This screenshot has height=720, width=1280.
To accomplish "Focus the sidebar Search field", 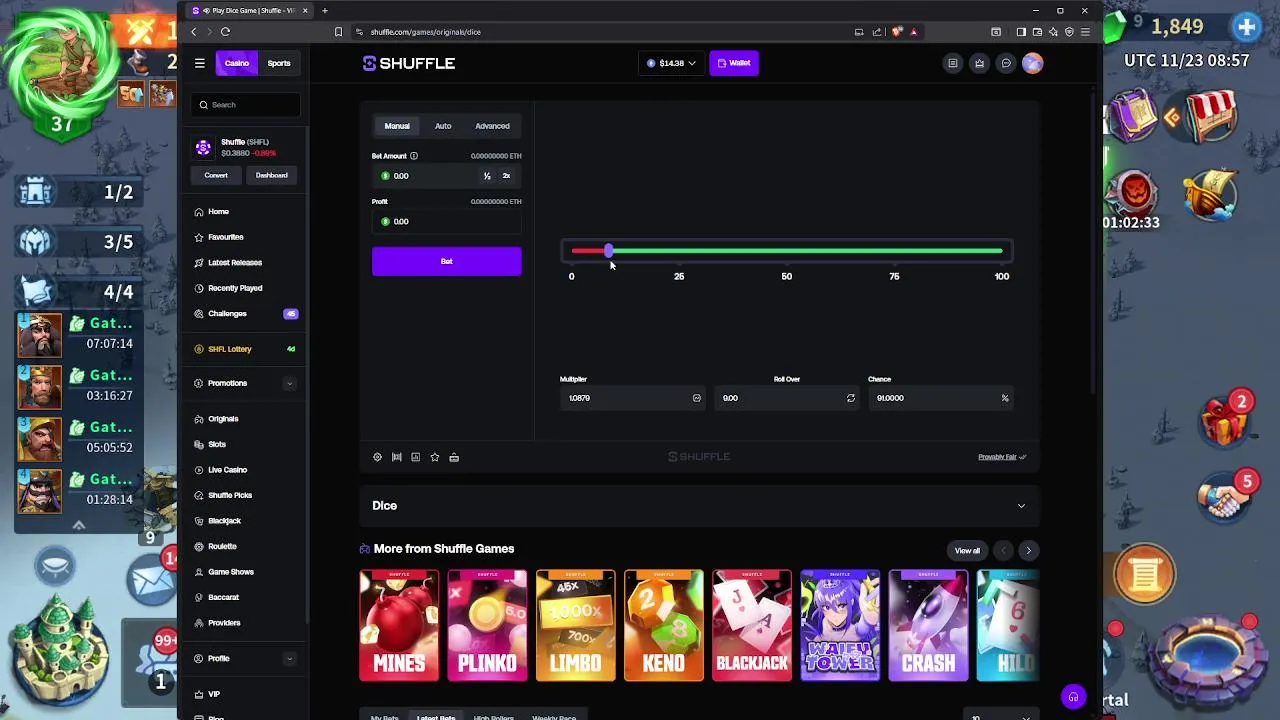I will (245, 105).
